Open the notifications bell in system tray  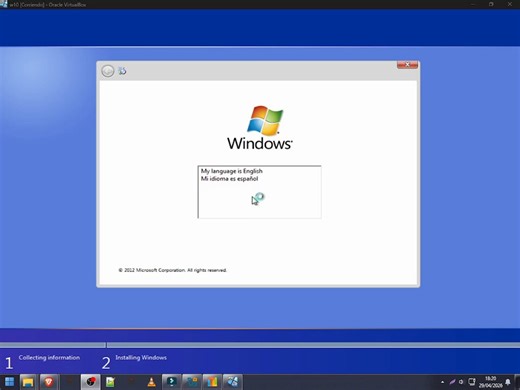[508, 382]
